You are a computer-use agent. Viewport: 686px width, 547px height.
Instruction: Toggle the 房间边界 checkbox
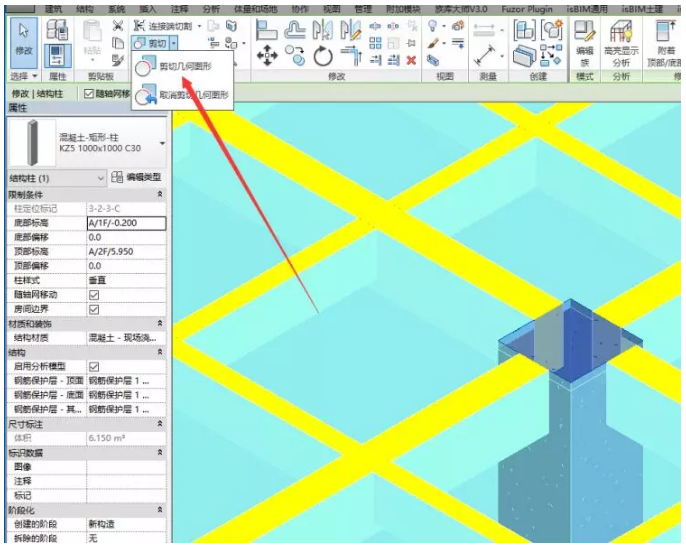94,309
